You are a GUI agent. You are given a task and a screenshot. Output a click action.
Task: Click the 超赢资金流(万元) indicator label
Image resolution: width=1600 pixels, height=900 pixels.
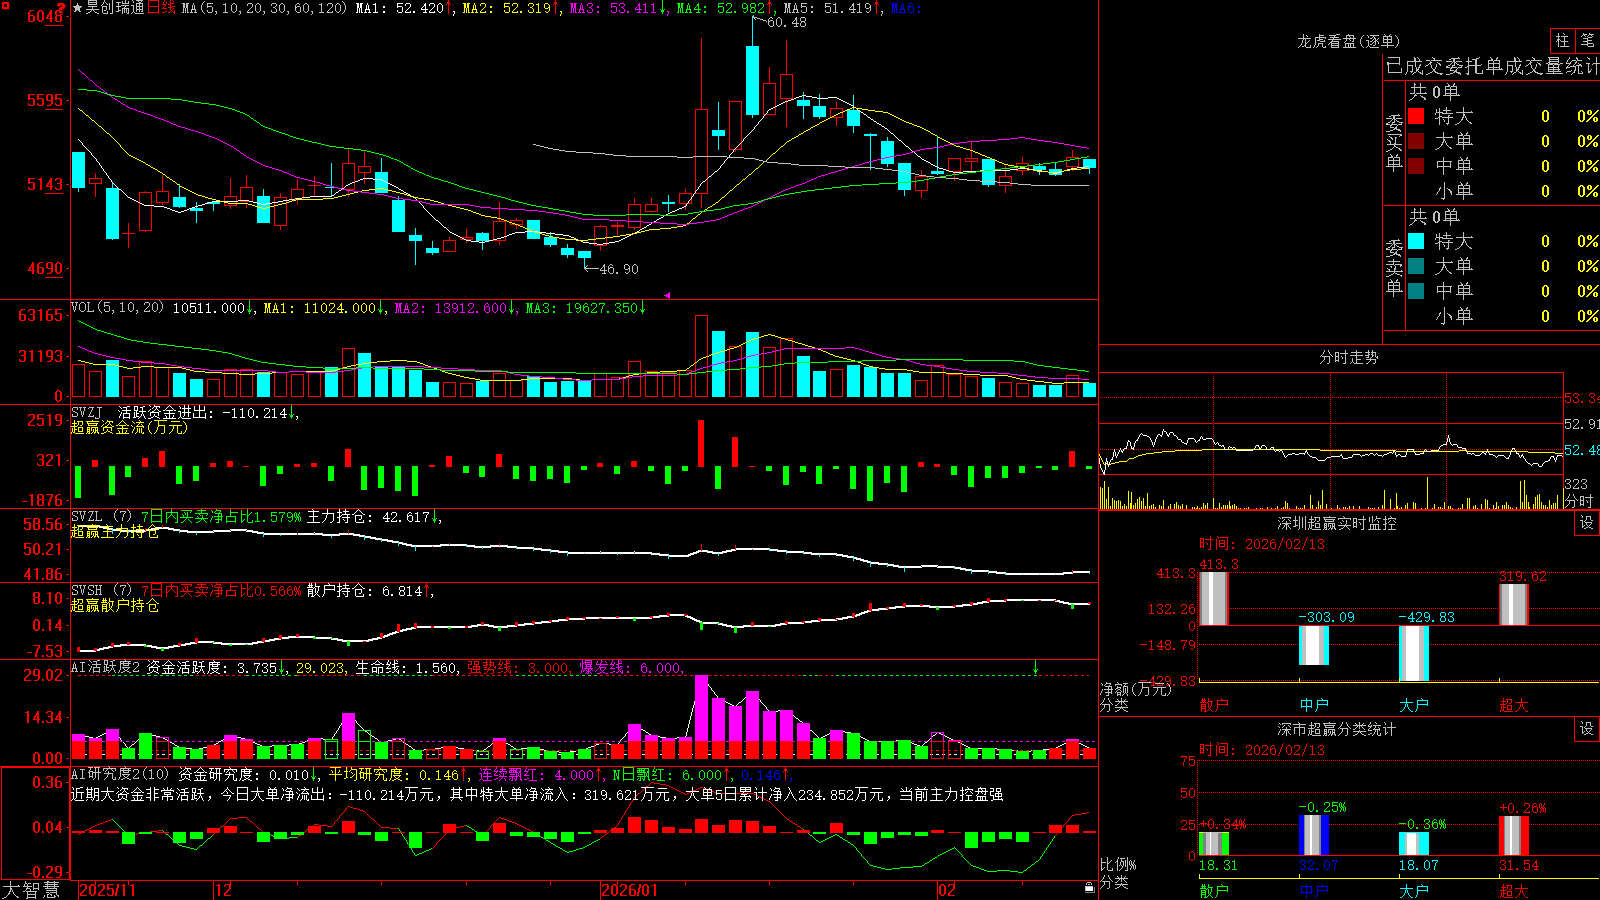point(129,427)
